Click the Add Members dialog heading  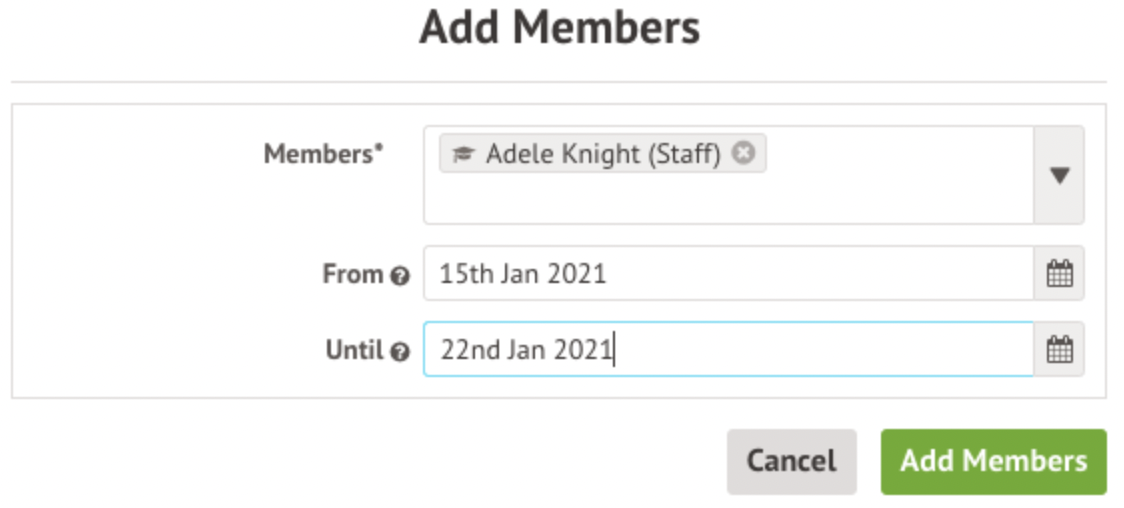pos(560,28)
